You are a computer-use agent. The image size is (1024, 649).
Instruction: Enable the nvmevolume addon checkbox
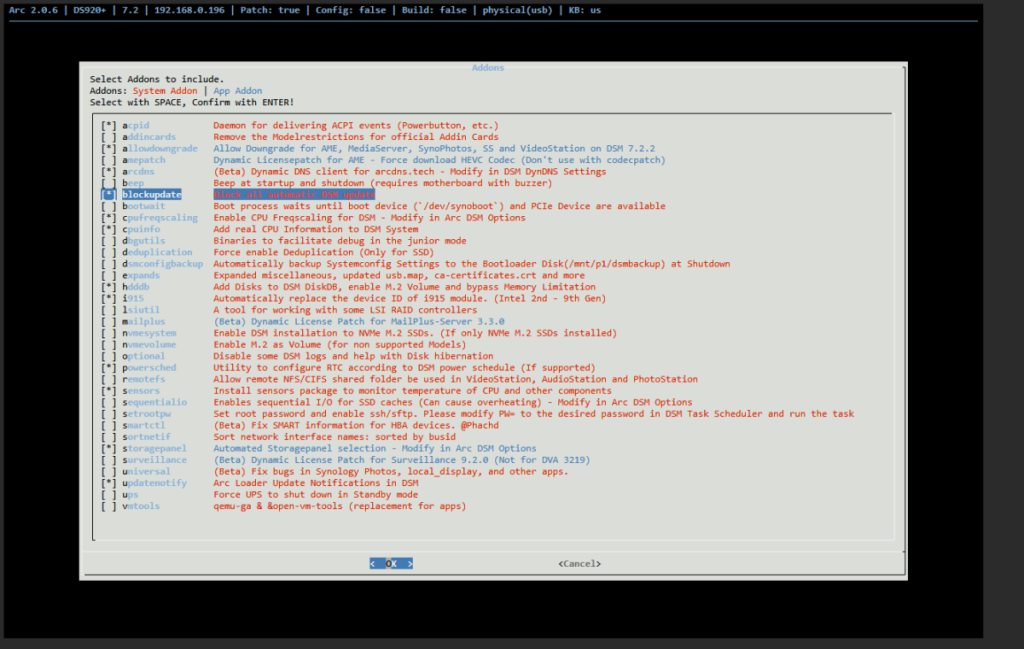tap(108, 344)
